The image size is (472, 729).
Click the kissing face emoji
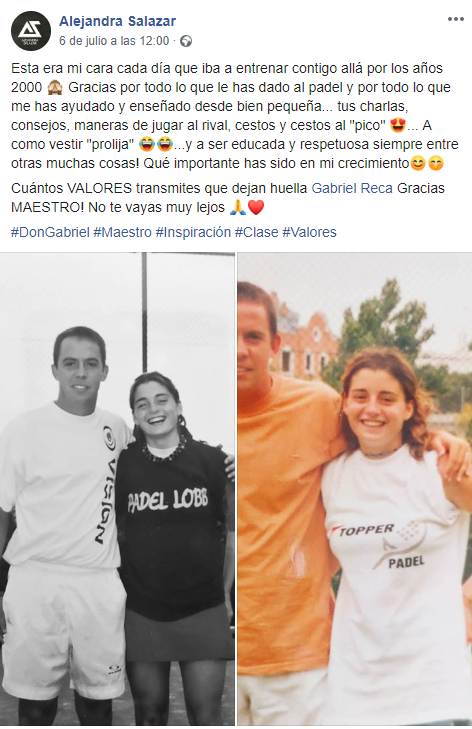tap(436, 164)
